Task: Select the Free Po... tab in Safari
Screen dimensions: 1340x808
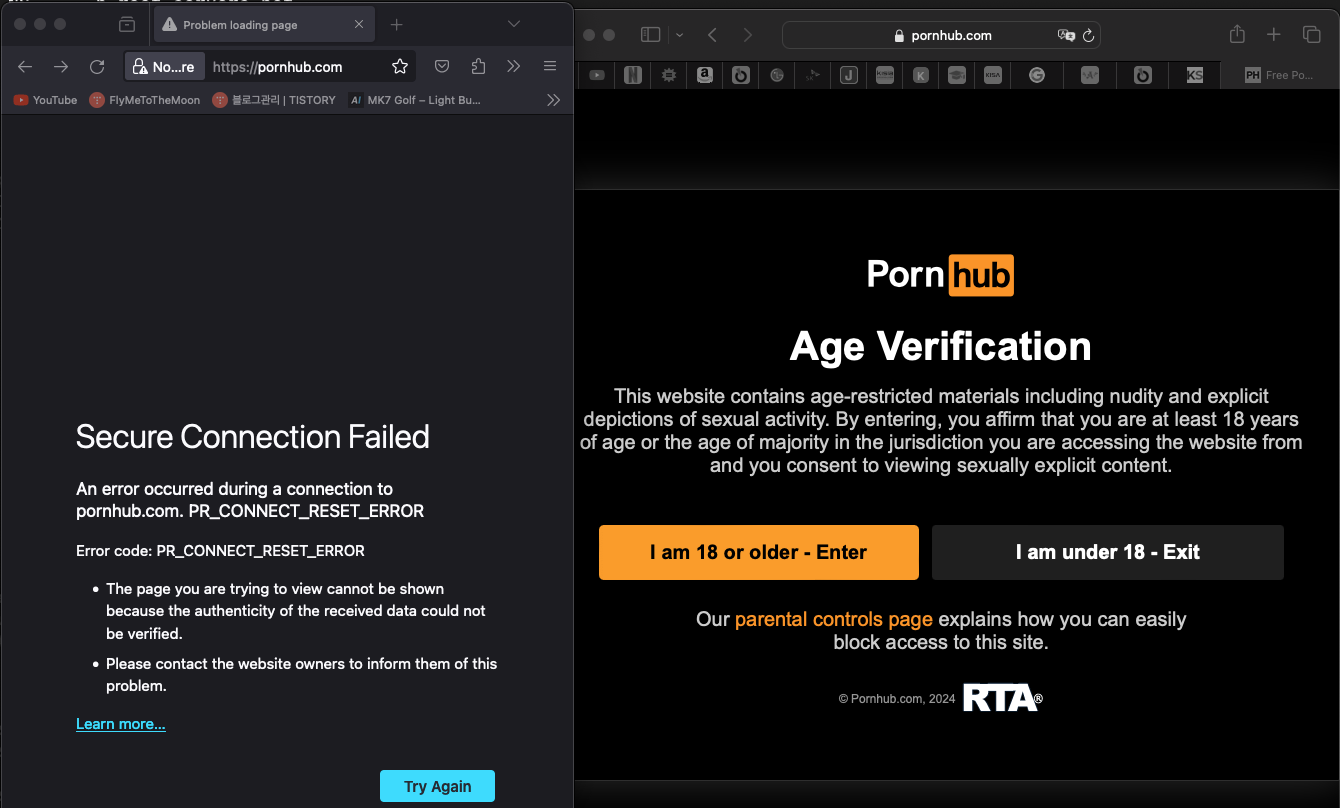Action: point(1280,75)
